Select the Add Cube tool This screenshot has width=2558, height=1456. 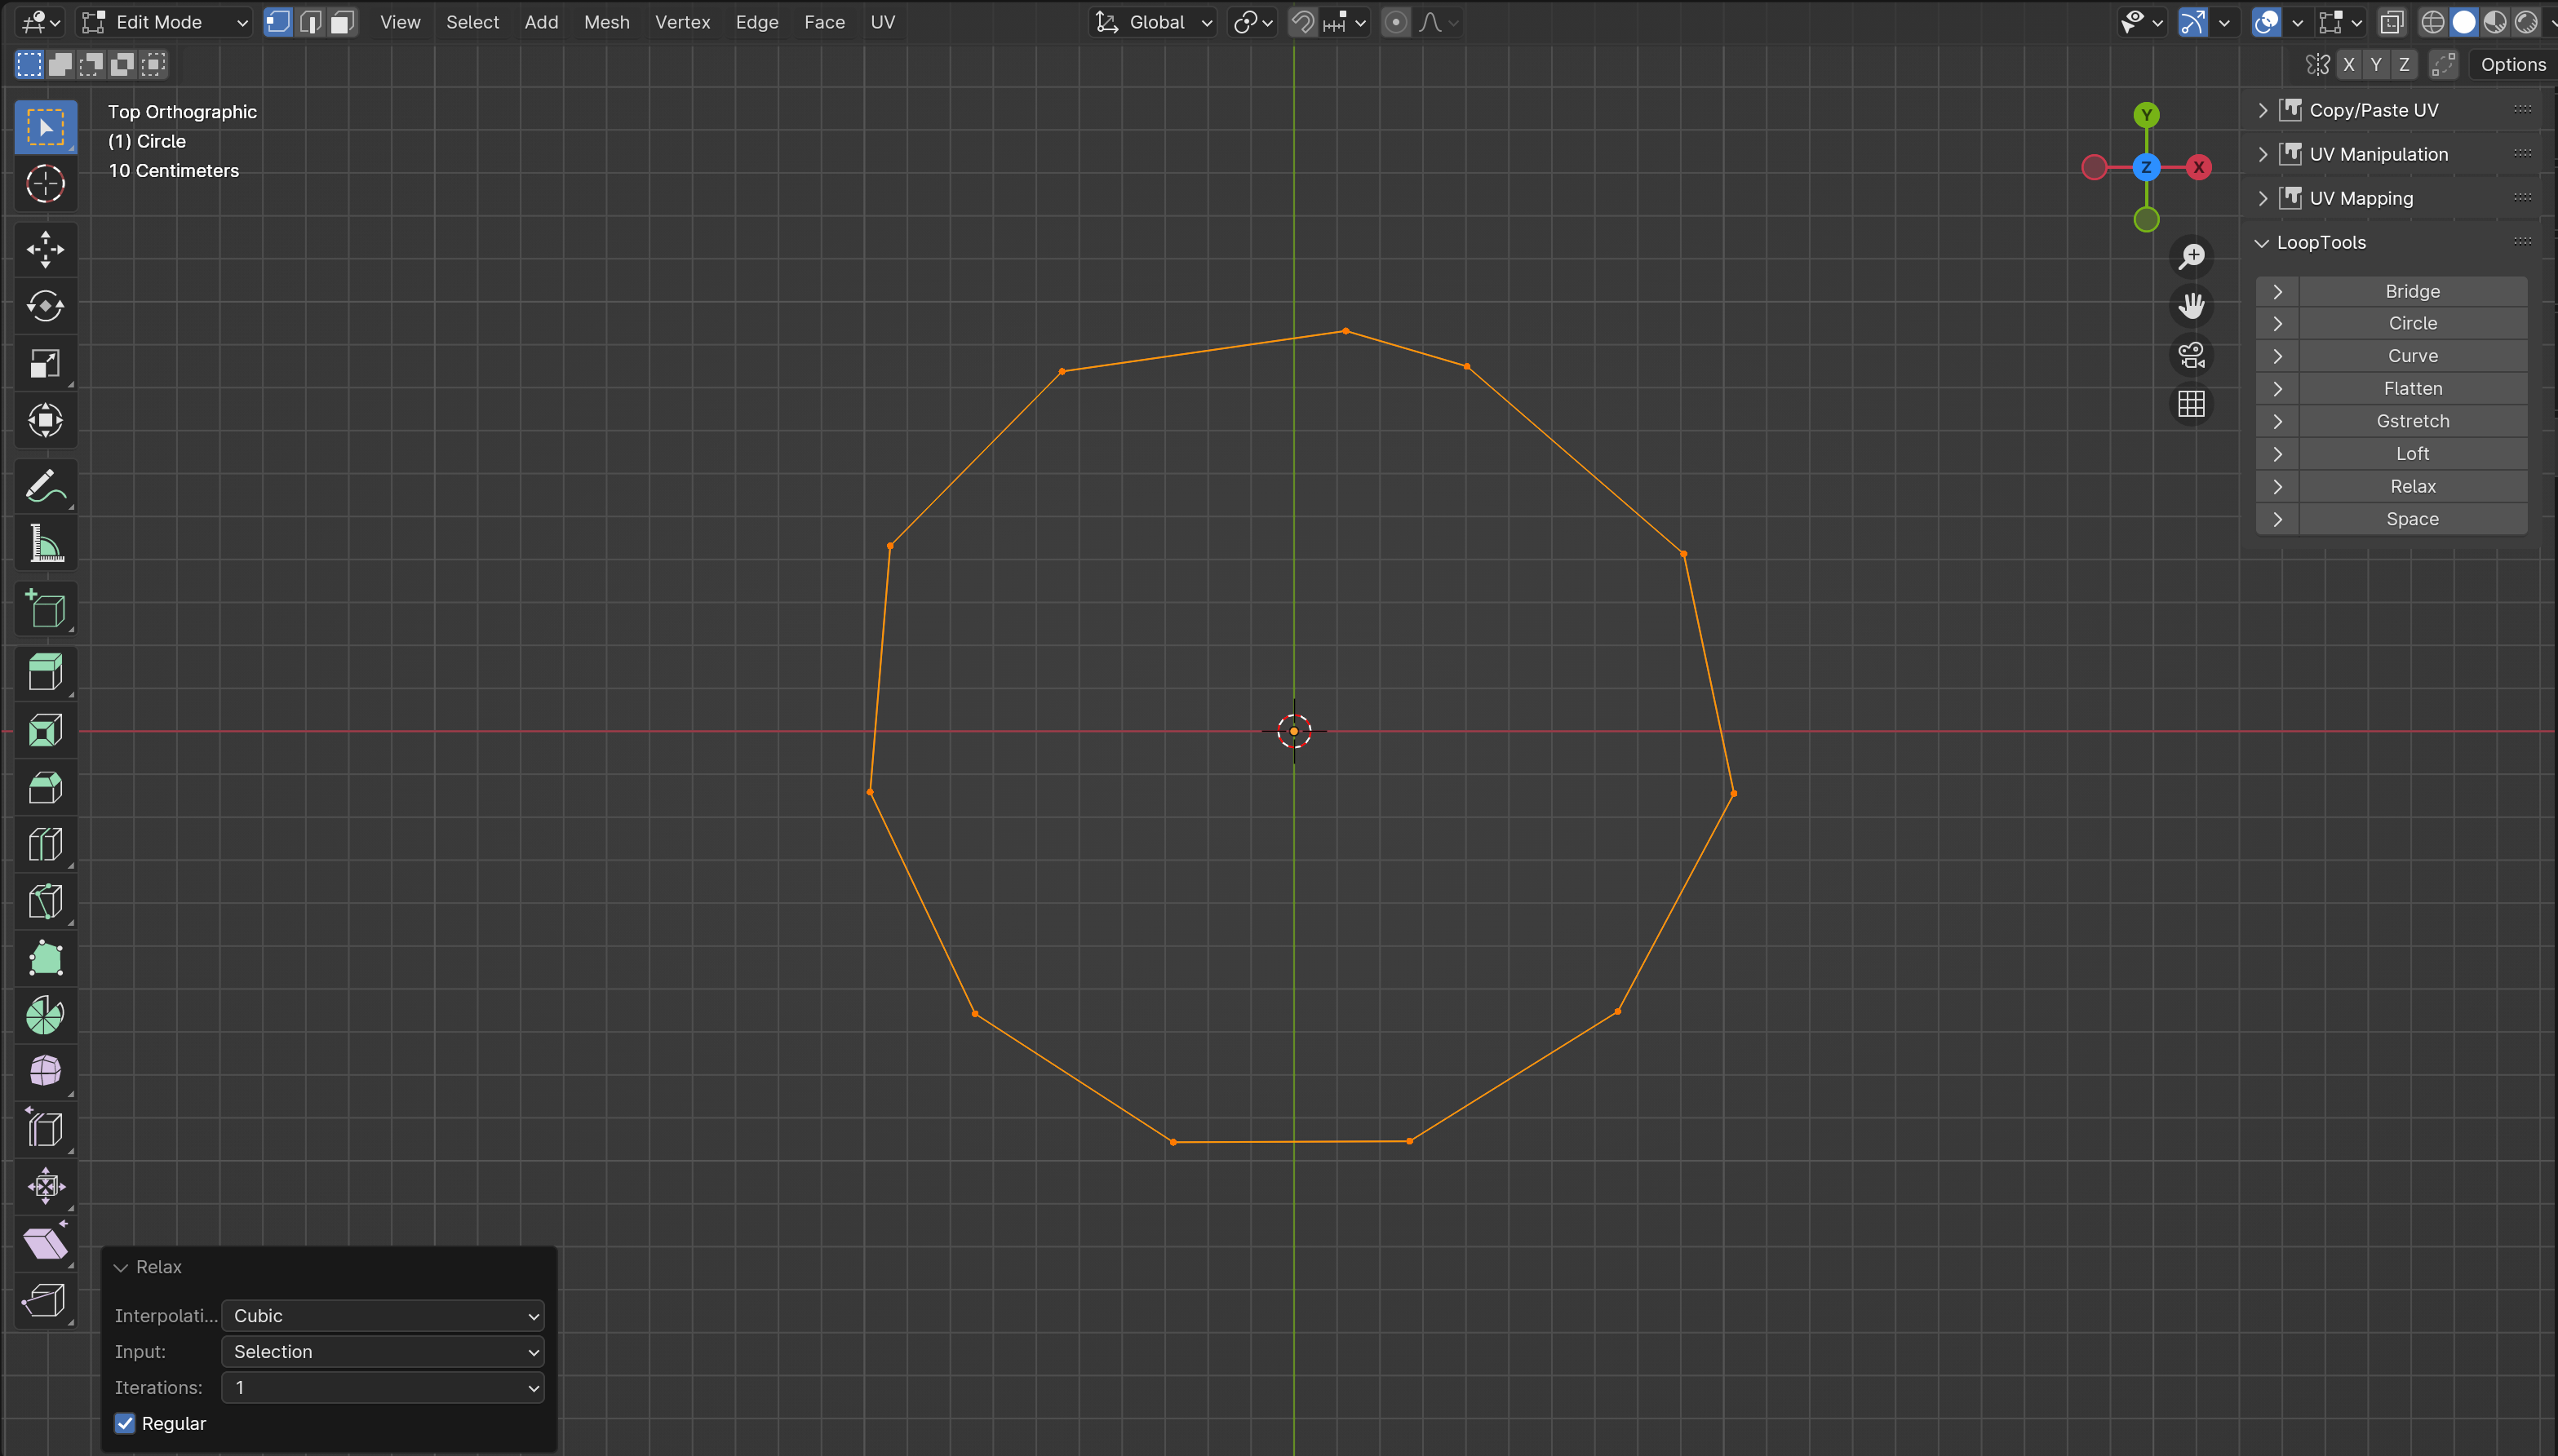tap(45, 609)
